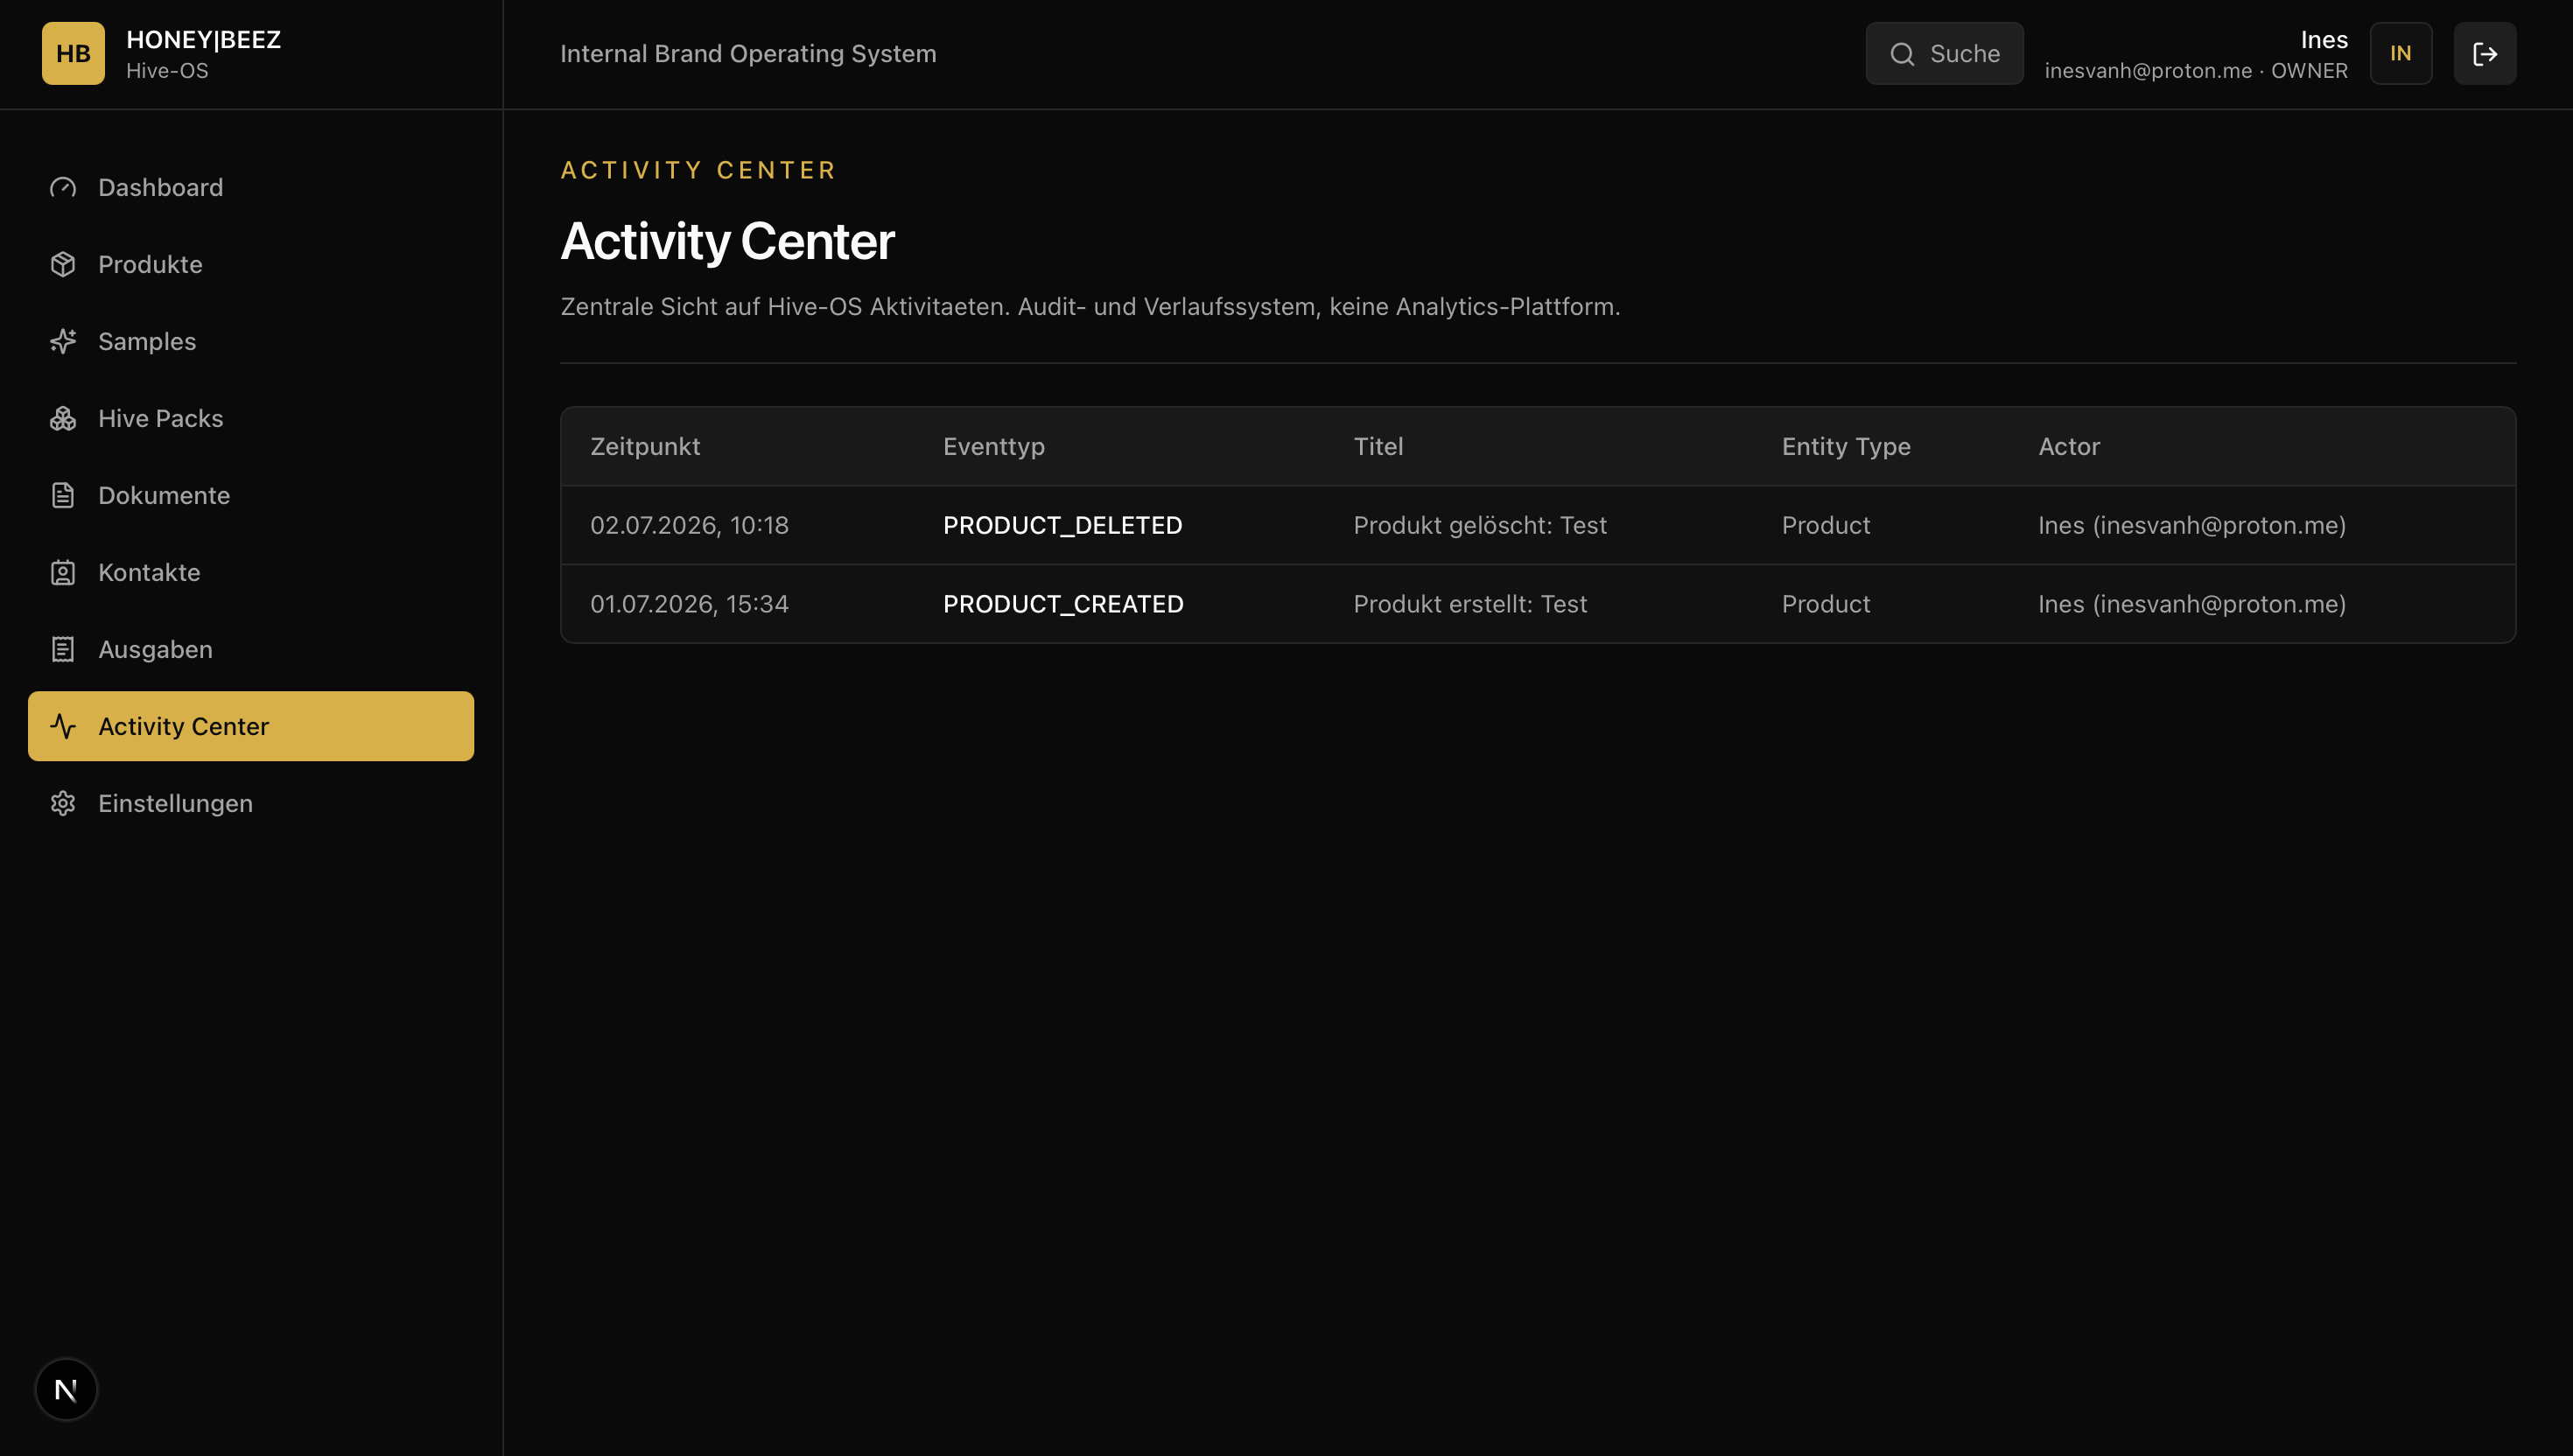Click the Eventtyp column header

click(994, 446)
